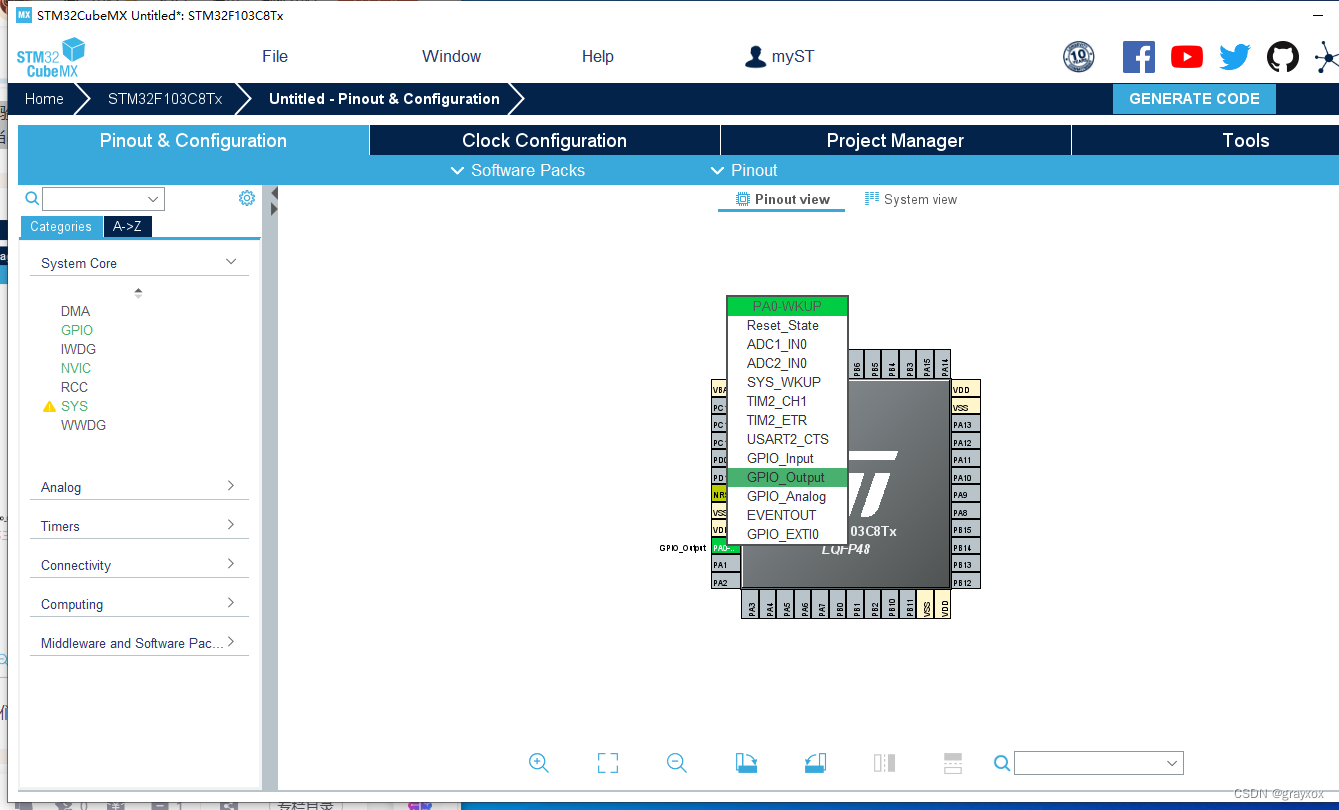Open the File menu
This screenshot has width=1339, height=810.
pos(275,57)
